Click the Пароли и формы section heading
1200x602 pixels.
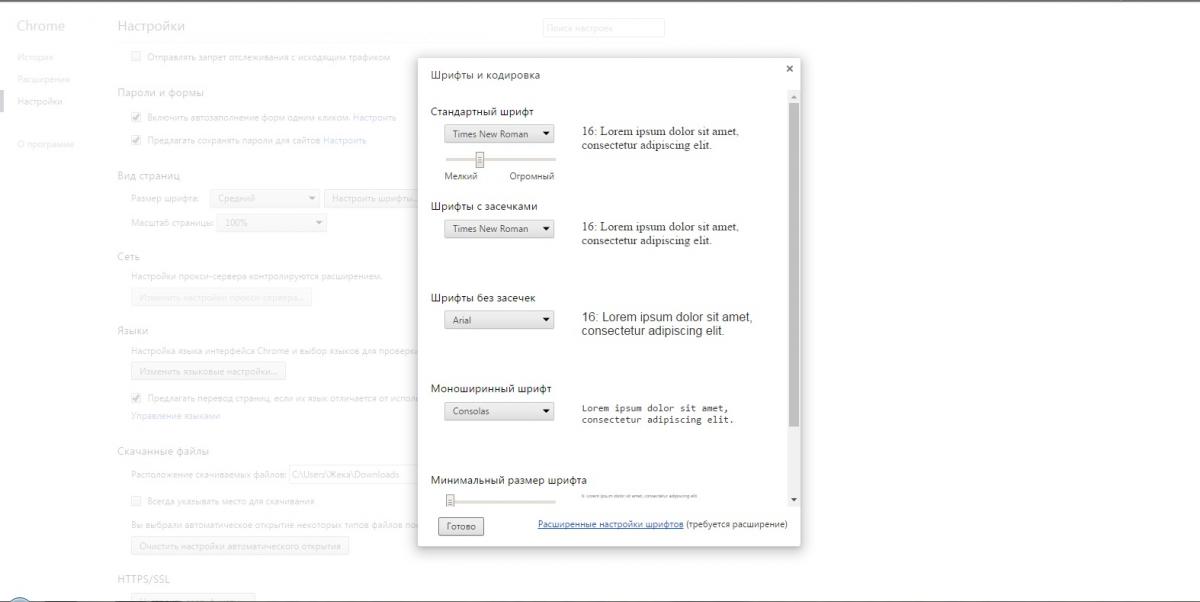[x=160, y=92]
